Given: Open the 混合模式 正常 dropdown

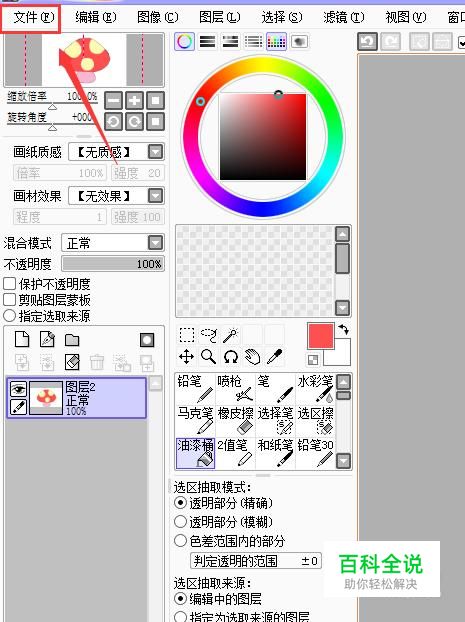Looking at the screenshot, I should [113, 243].
